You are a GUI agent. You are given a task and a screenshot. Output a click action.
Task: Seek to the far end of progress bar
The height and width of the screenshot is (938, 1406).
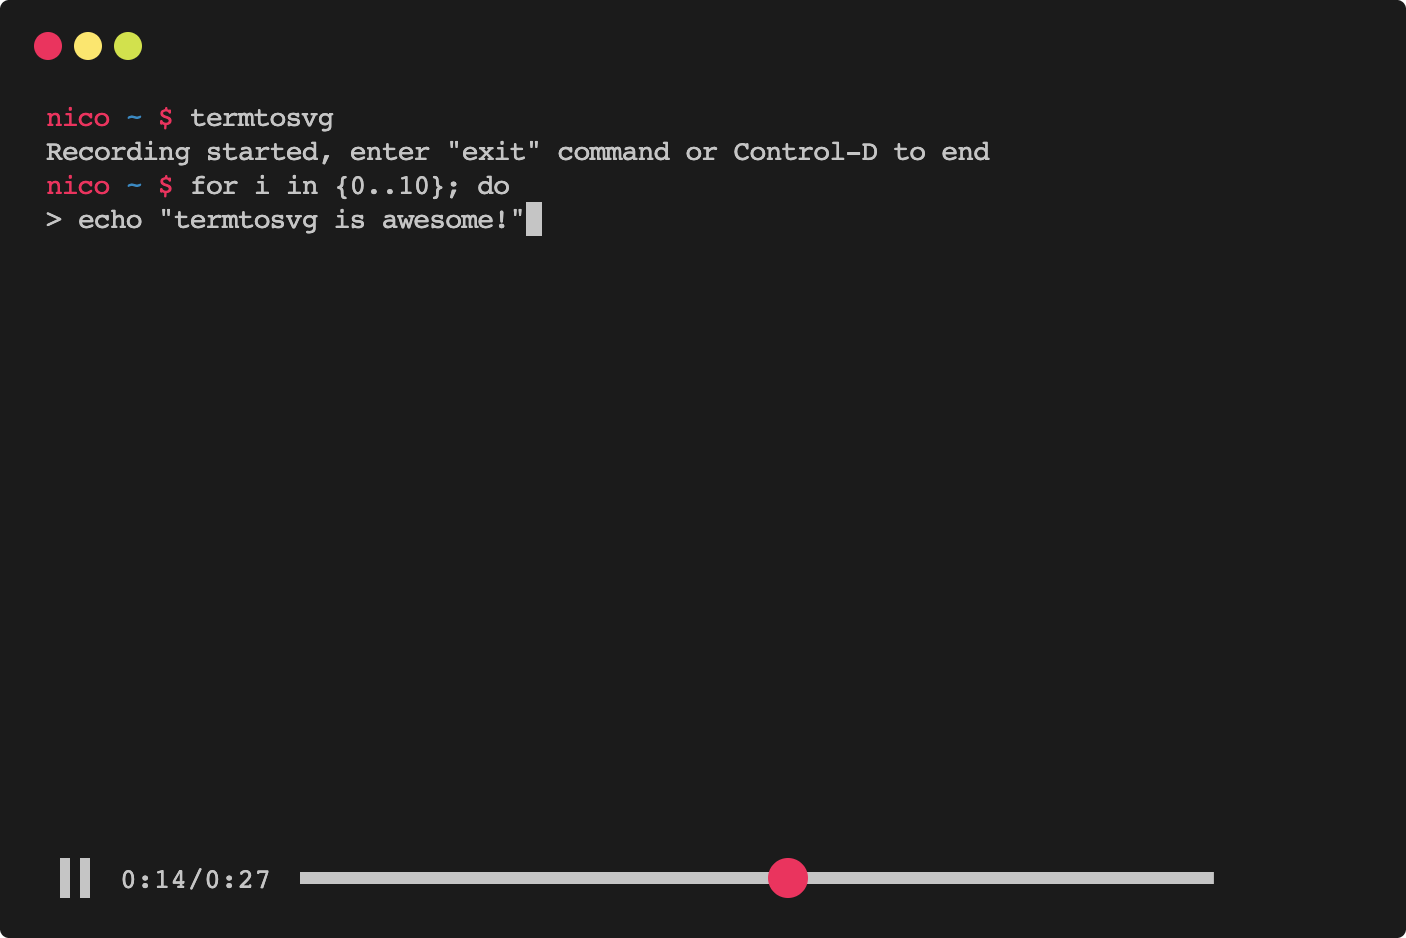coord(1211,878)
